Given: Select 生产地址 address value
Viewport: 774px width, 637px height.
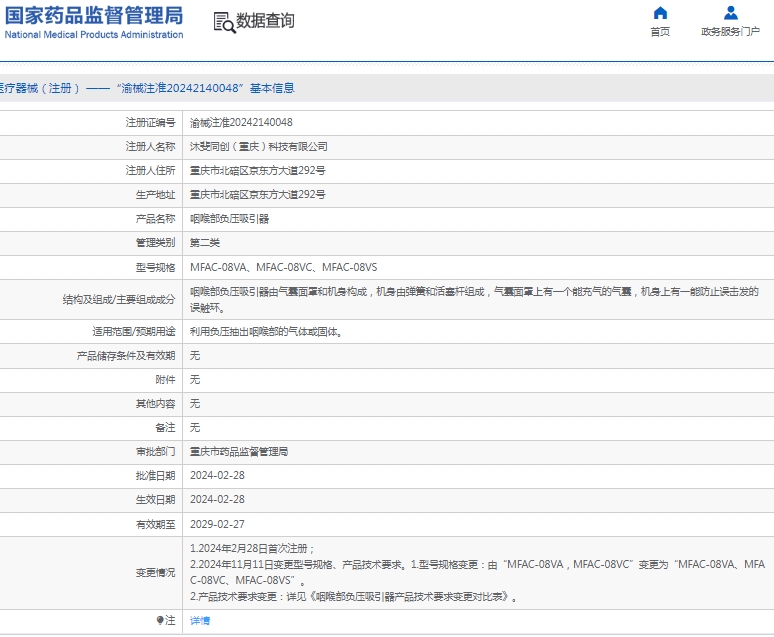Looking at the screenshot, I should click(x=258, y=195).
